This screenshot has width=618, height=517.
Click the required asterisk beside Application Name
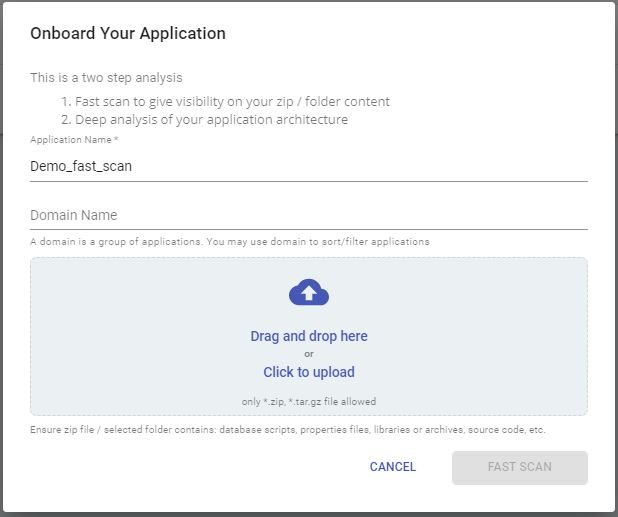(x=116, y=139)
